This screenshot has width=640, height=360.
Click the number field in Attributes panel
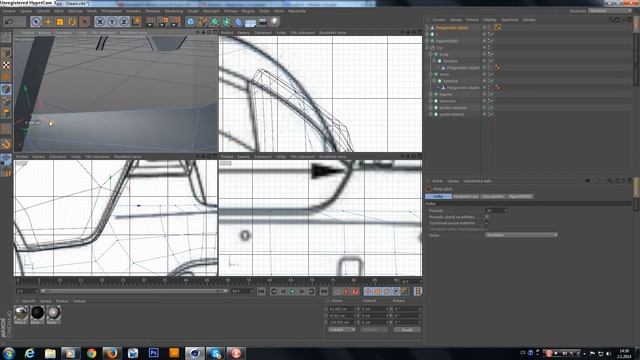click(496, 211)
